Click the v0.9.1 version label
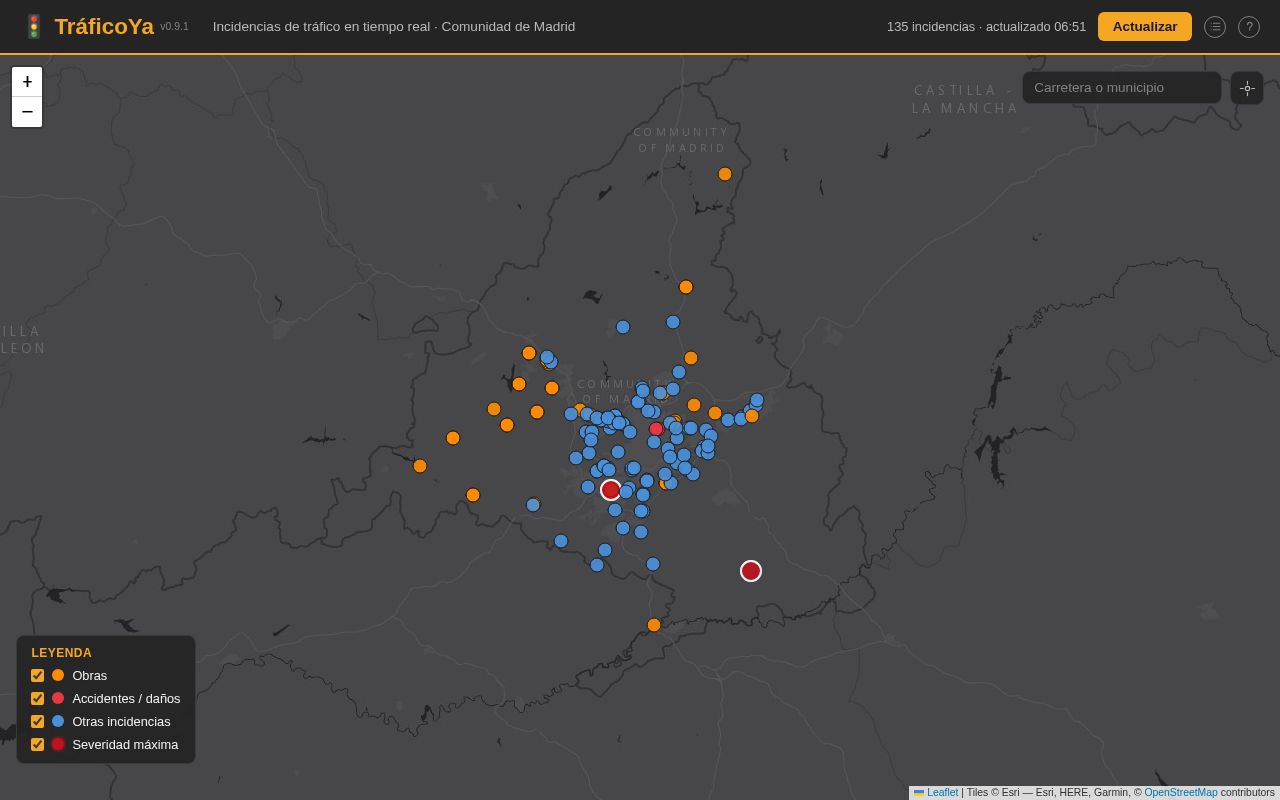 (174, 27)
